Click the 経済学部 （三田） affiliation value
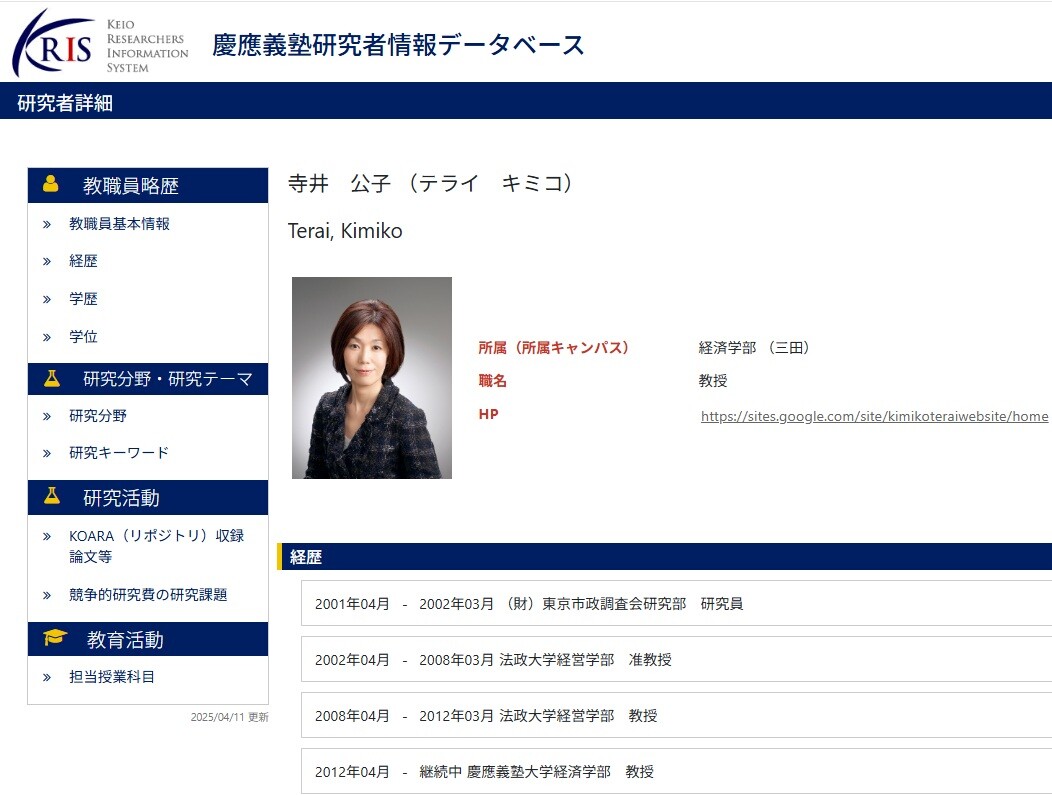The width and height of the screenshot is (1052, 795). [754, 348]
